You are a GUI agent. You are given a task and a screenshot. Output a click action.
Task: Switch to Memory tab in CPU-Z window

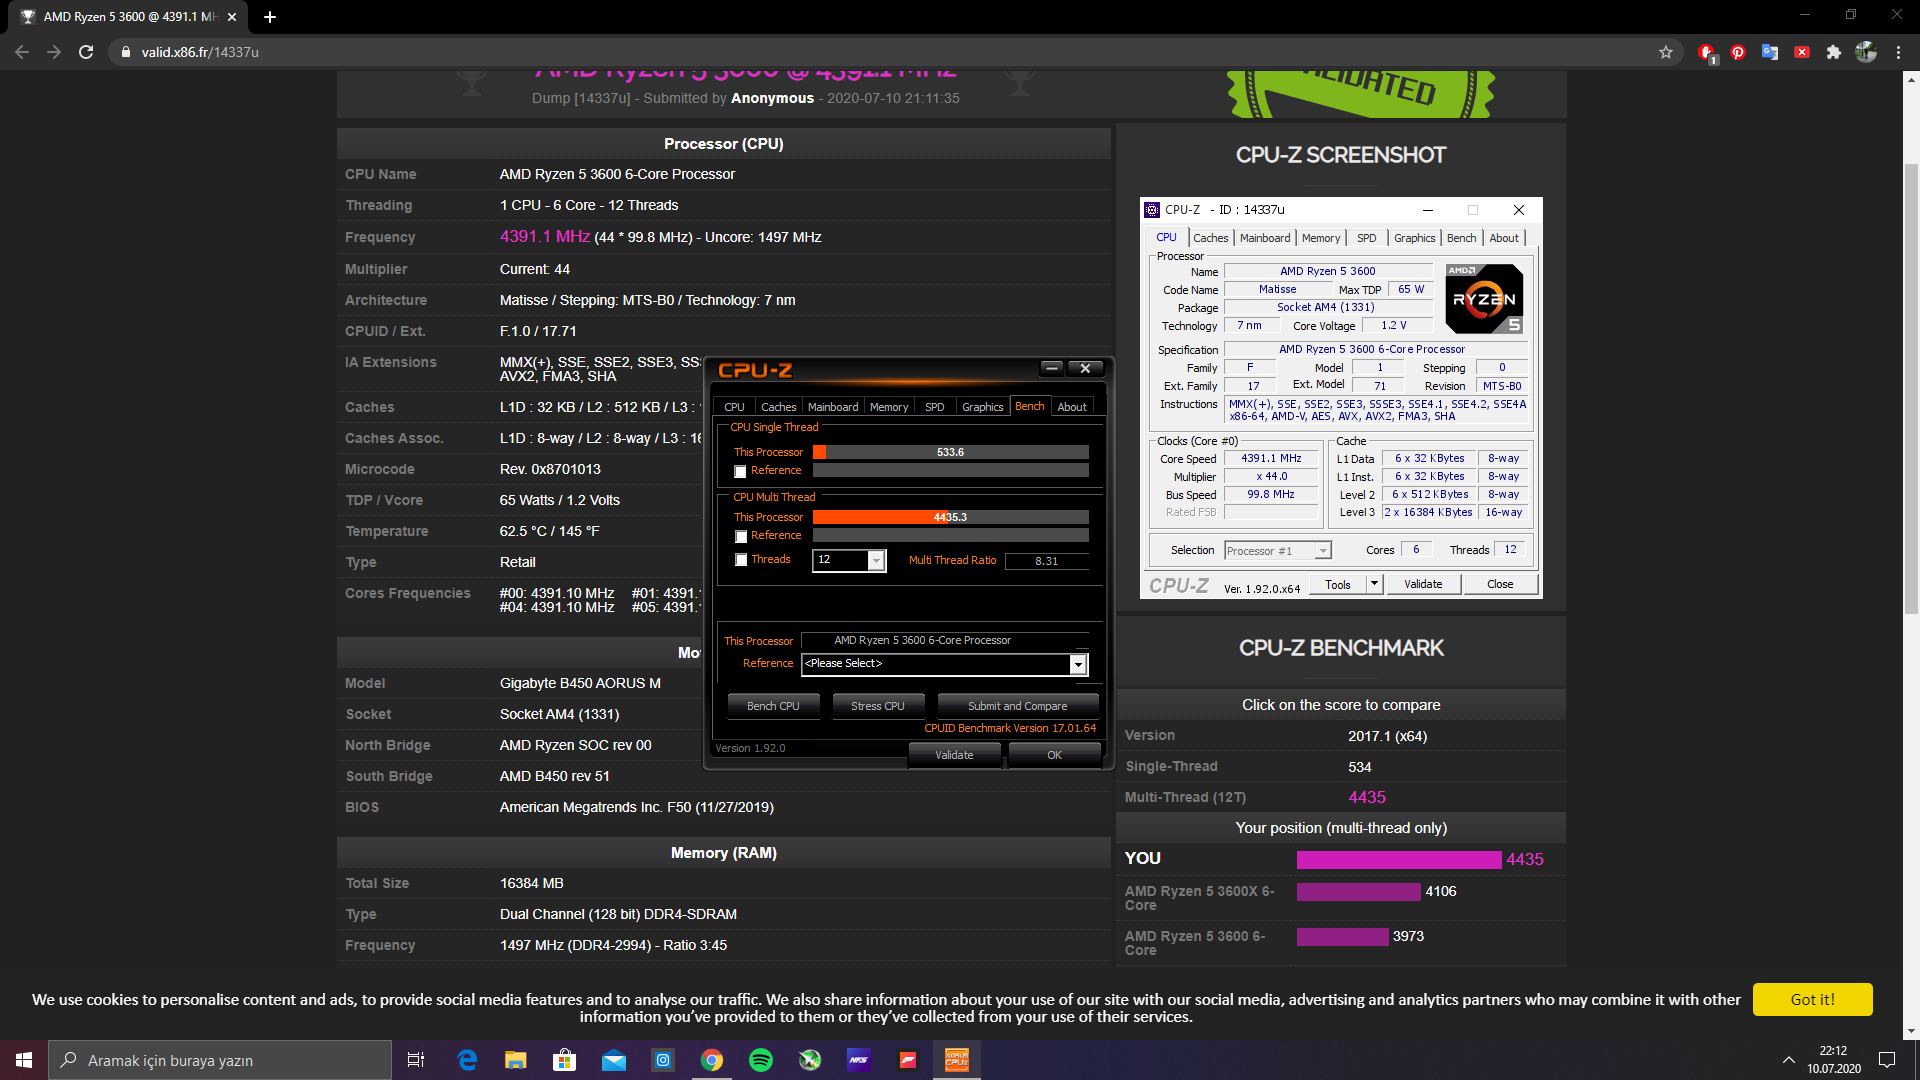click(889, 407)
